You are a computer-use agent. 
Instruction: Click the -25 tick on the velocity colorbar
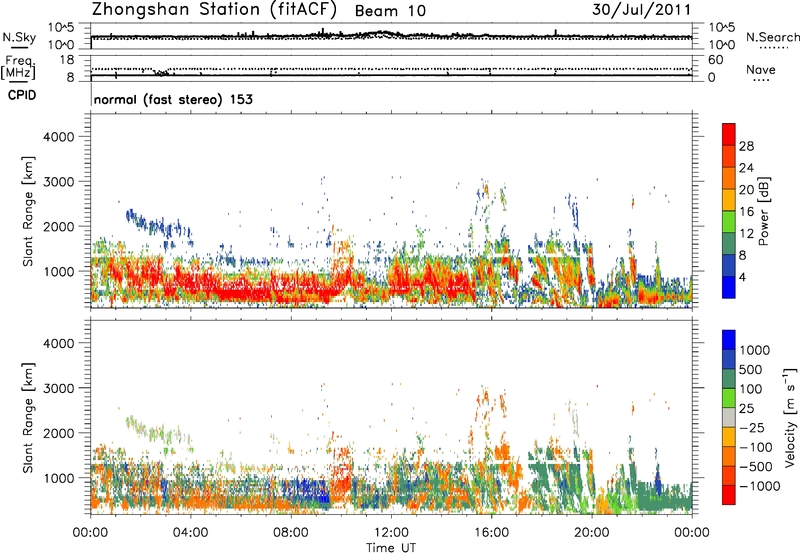[752, 427]
